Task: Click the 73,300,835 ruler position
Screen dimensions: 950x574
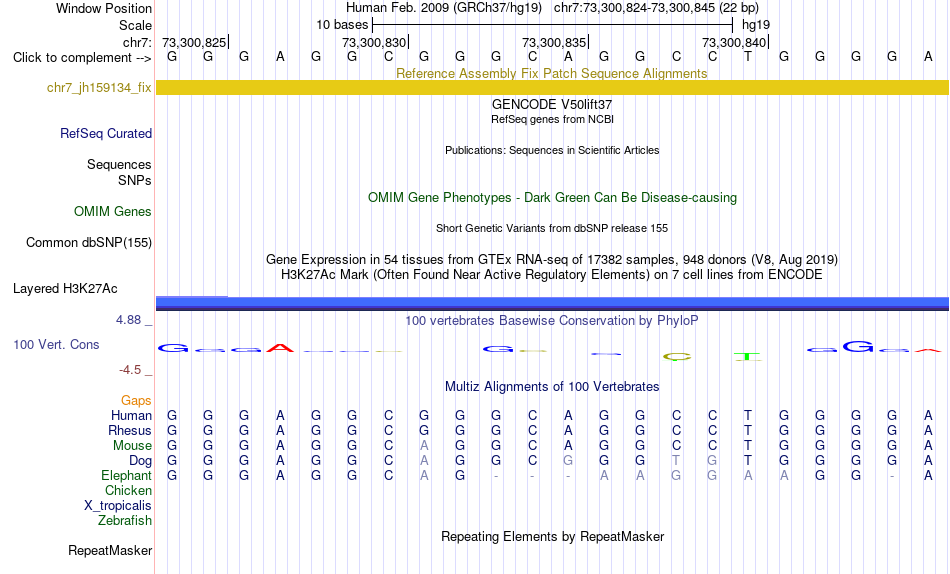Action: (554, 42)
